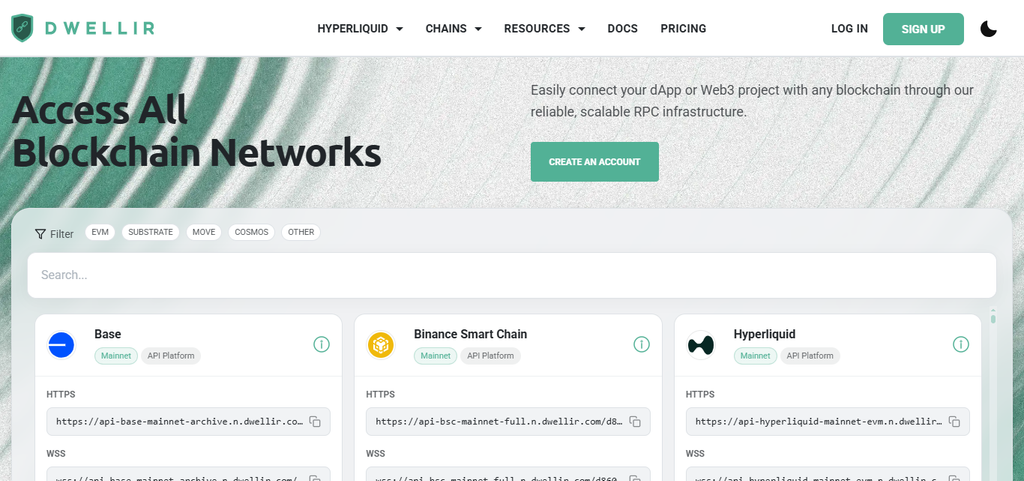Click the Hyperliquid card title
Screen dimensions: 1024x481
765,334
